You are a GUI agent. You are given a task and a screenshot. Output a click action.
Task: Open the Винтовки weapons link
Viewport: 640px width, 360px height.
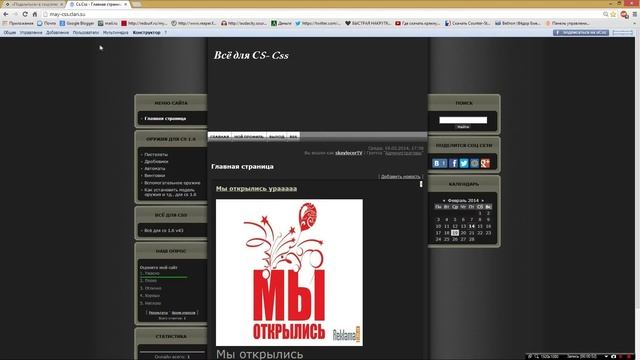pos(155,176)
